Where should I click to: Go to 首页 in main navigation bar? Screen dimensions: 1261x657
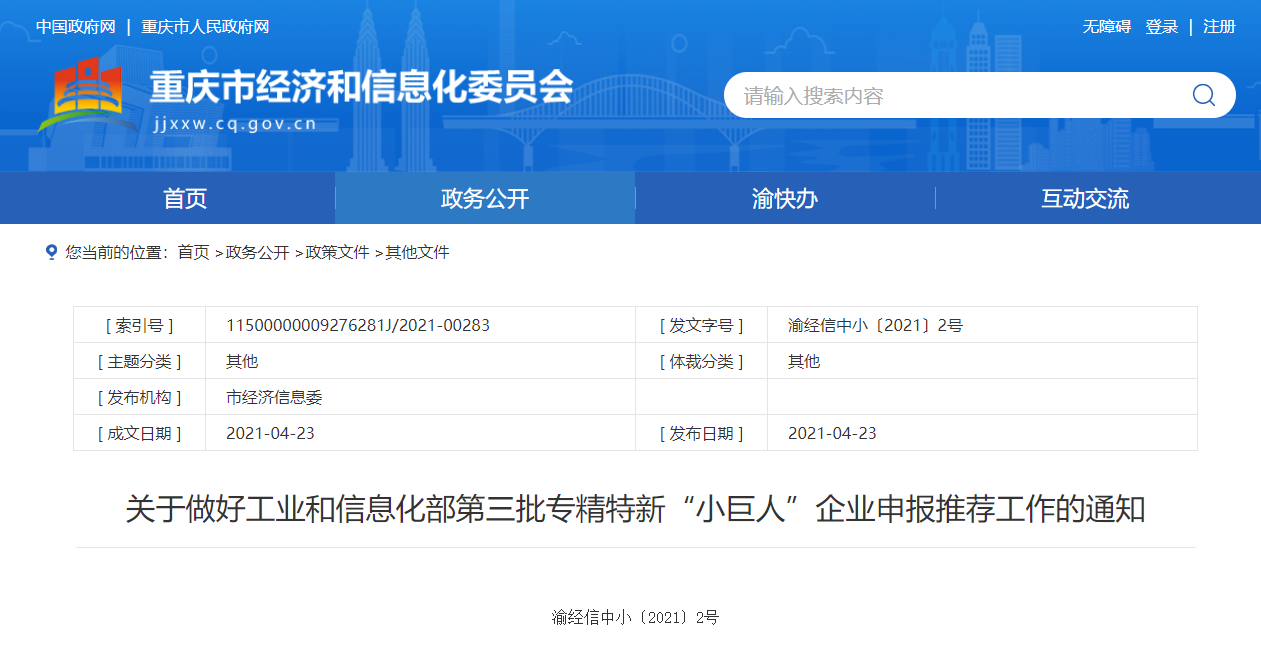185,198
